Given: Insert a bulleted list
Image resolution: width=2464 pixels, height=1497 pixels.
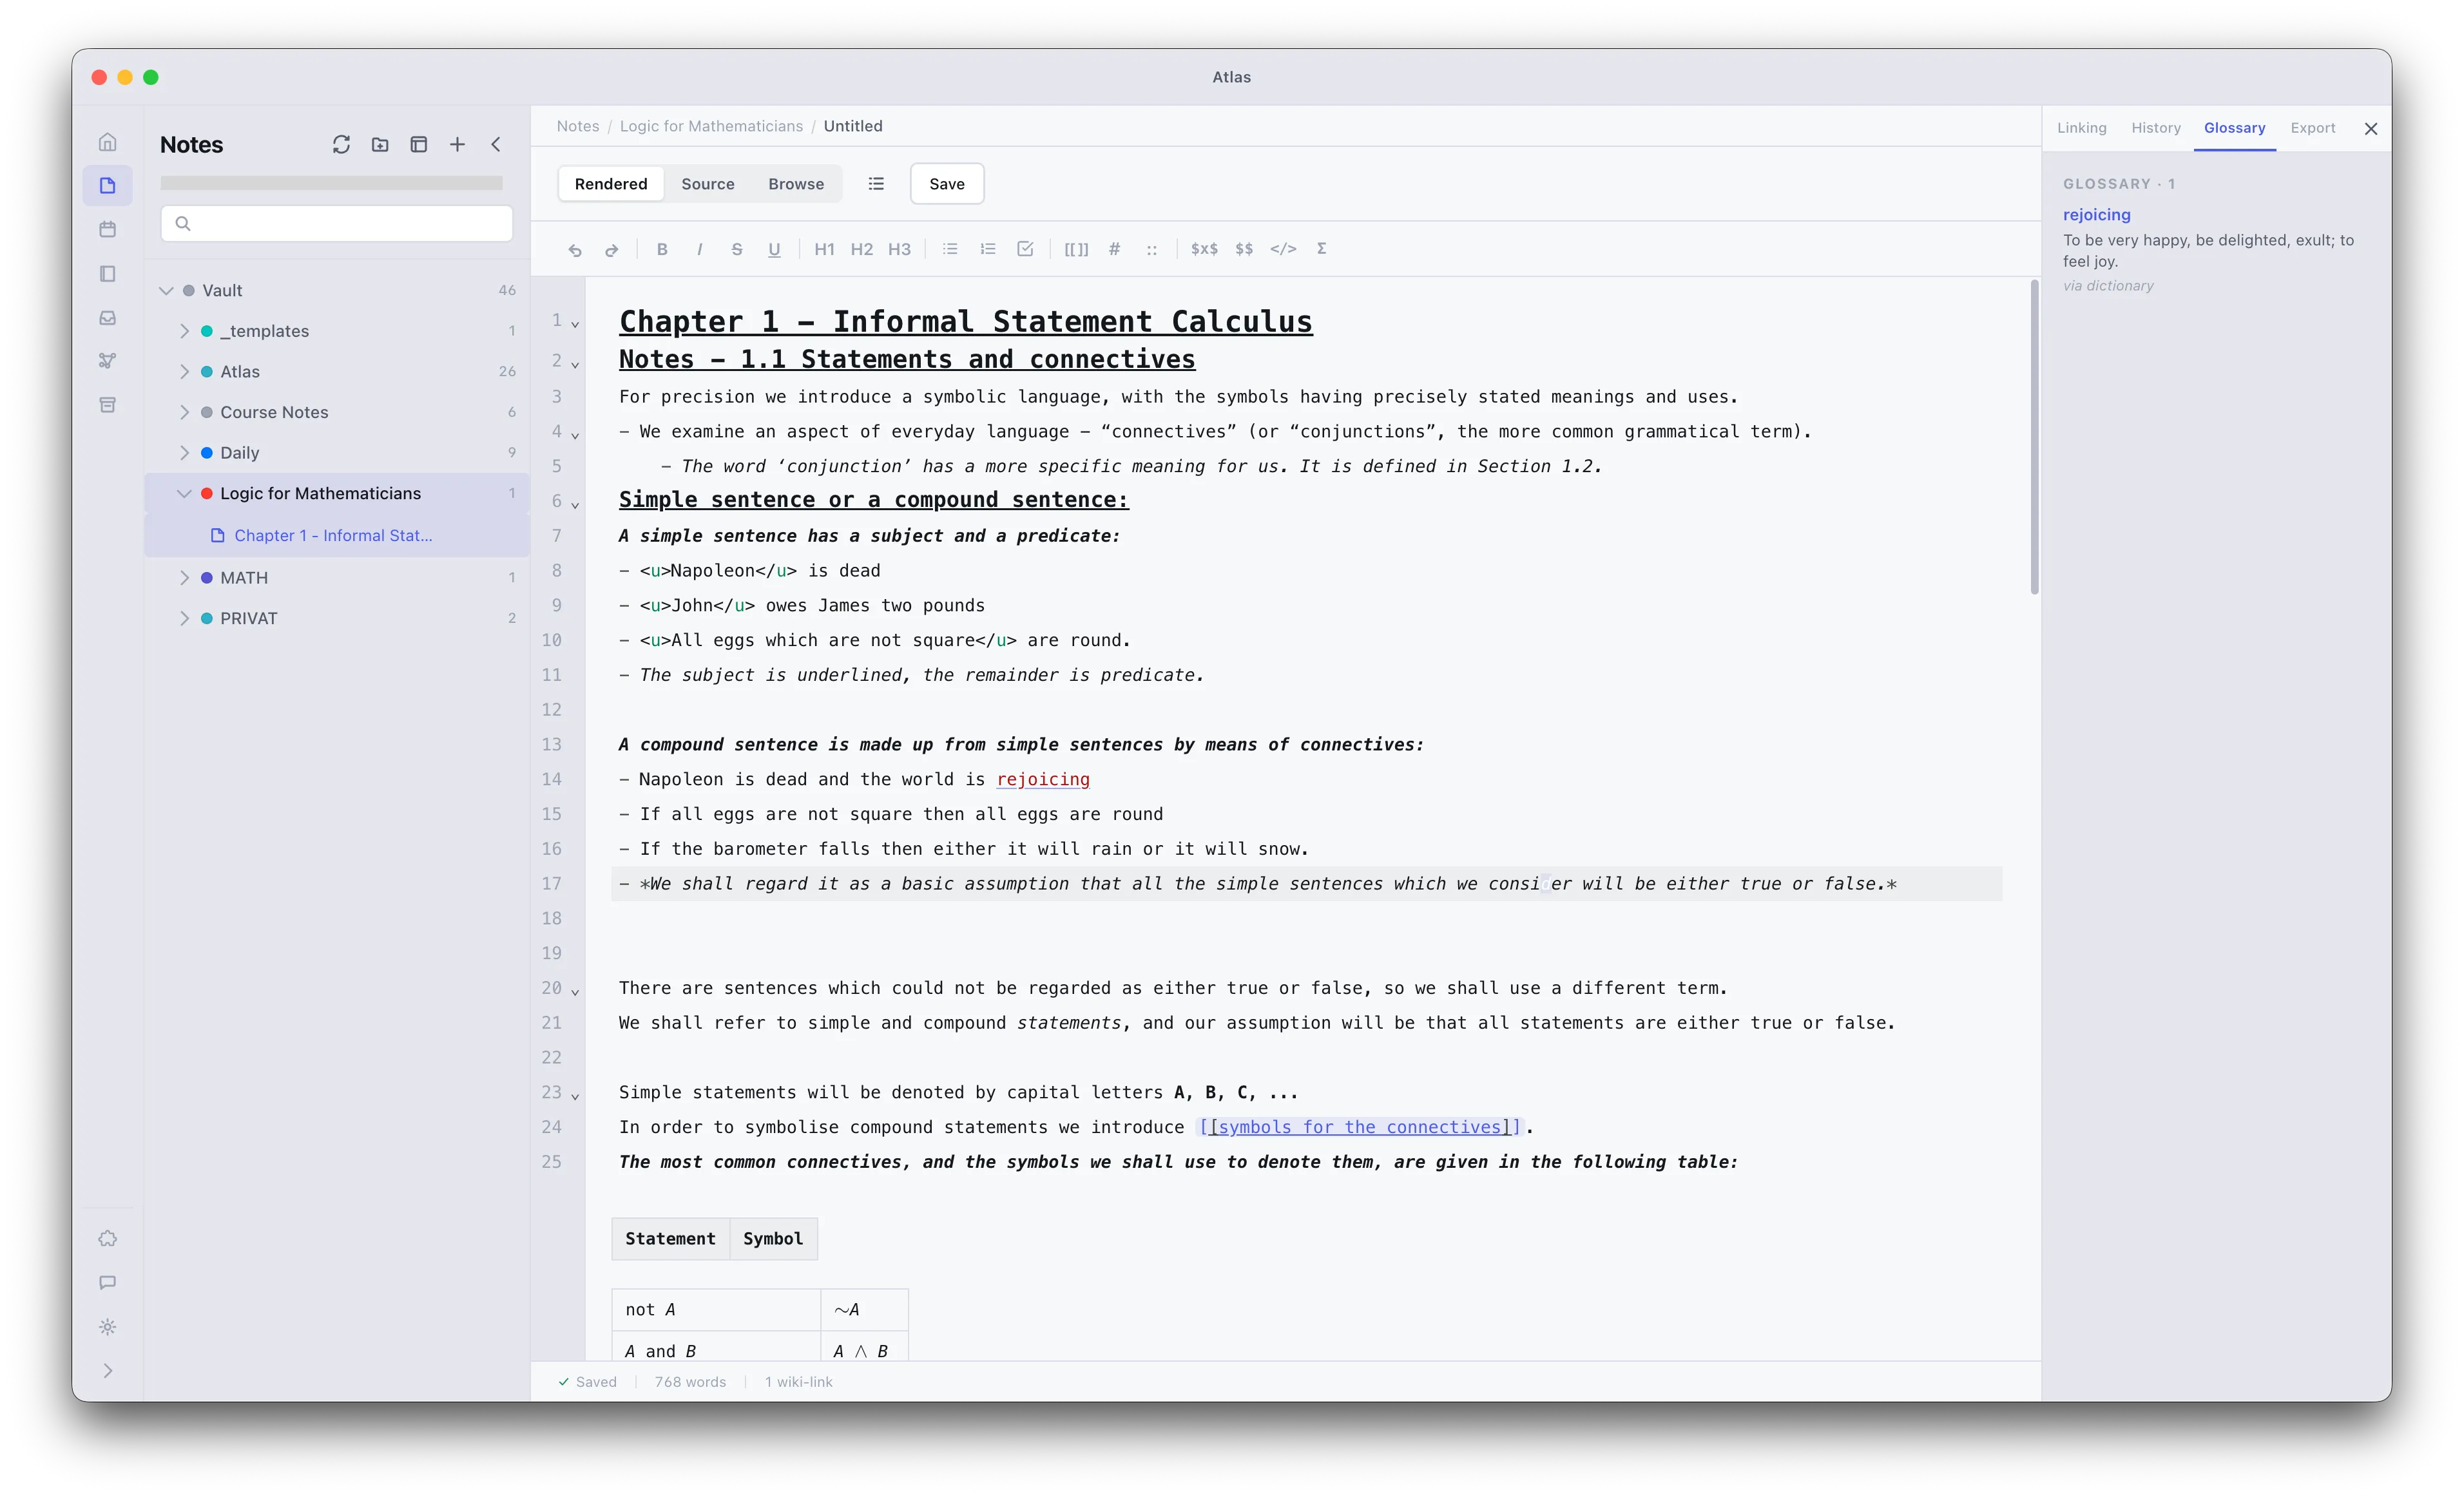Looking at the screenshot, I should 950,249.
